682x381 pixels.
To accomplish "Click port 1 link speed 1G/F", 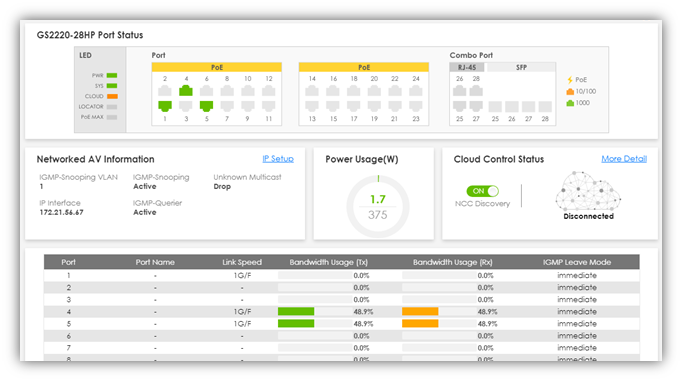I will (x=242, y=275).
